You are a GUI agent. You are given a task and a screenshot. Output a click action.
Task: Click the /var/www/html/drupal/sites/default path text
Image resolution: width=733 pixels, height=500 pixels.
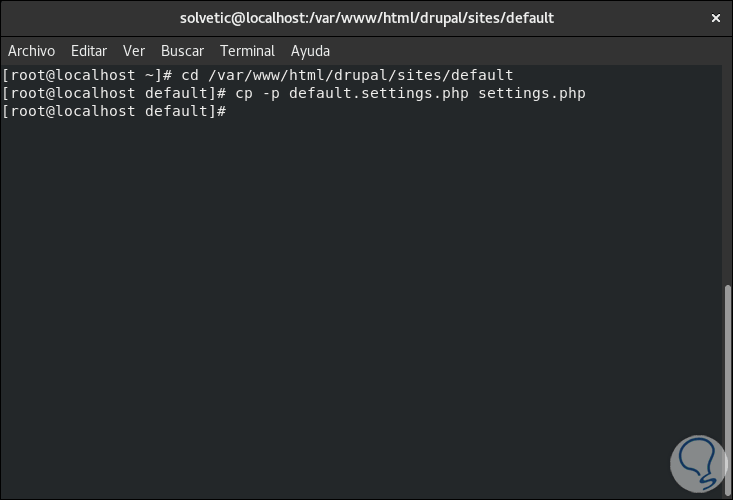point(360,75)
